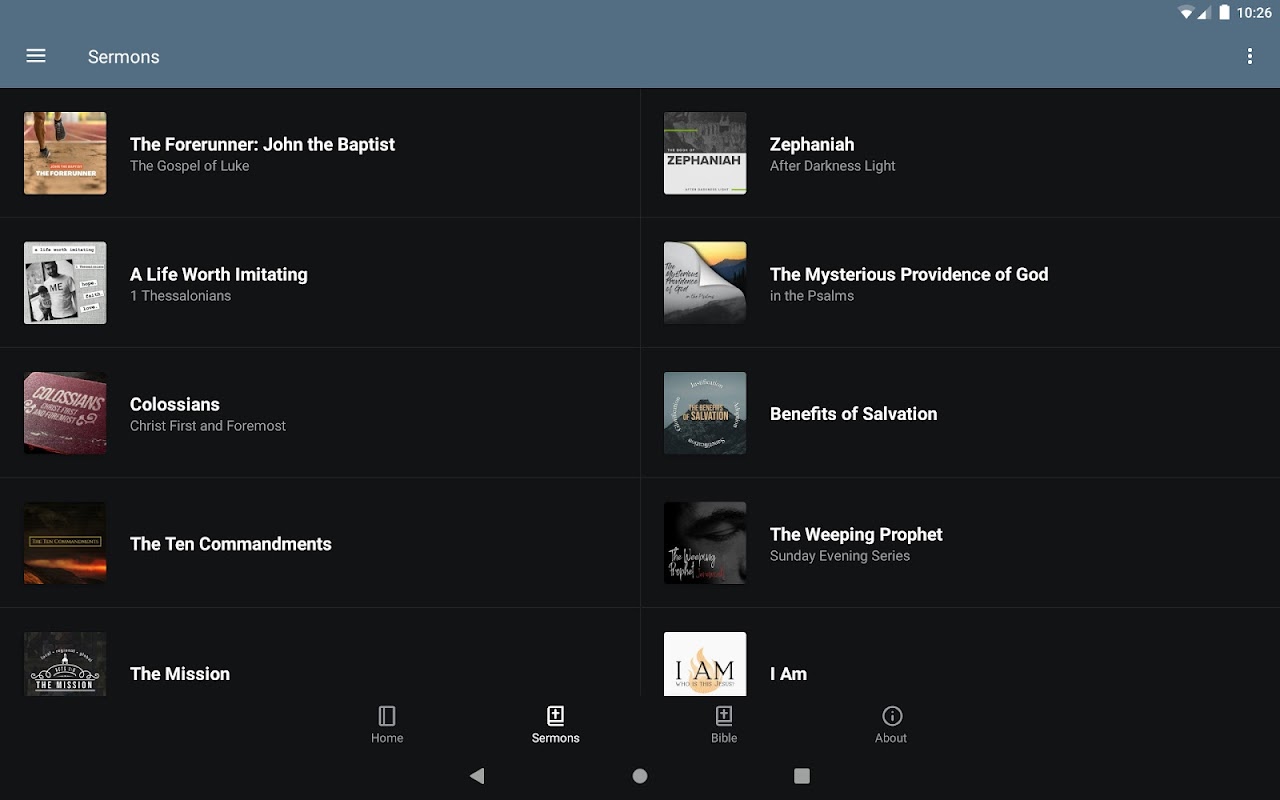1280x800 pixels.
Task: Tap the Wi-Fi status icon
Action: click(x=1186, y=13)
